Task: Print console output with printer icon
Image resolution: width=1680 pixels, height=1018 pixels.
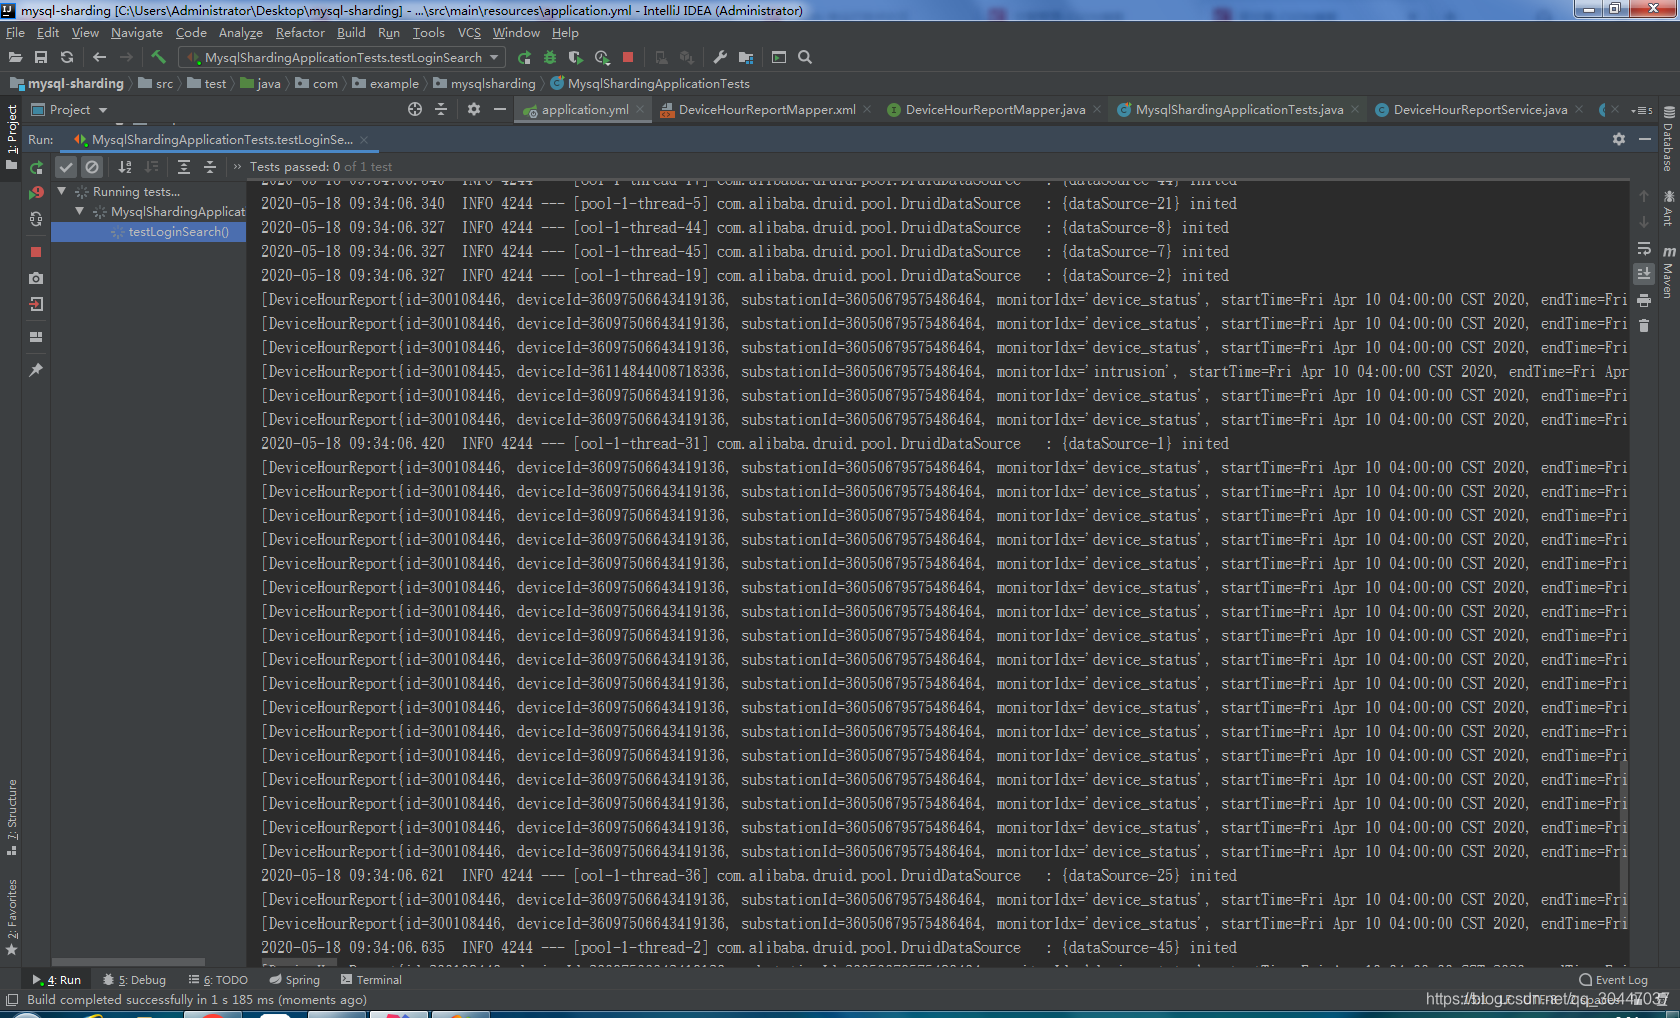Action: (x=1644, y=300)
